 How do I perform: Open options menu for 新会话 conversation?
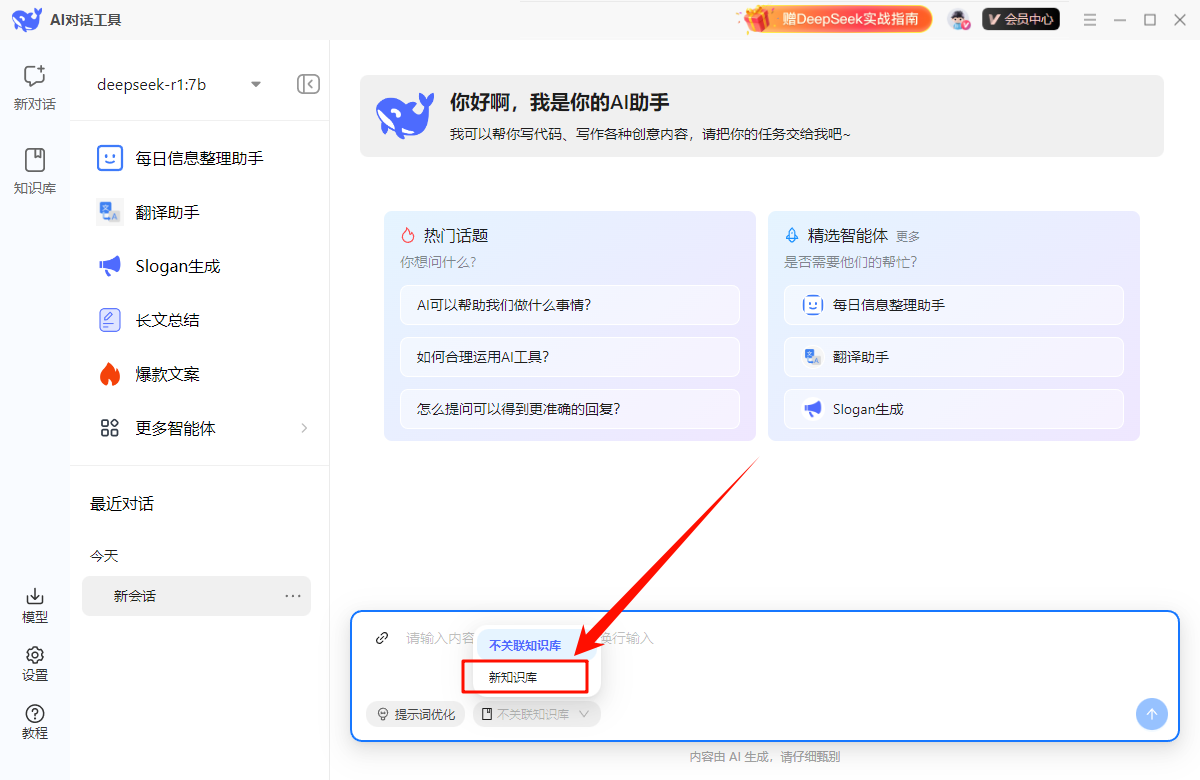[293, 595]
